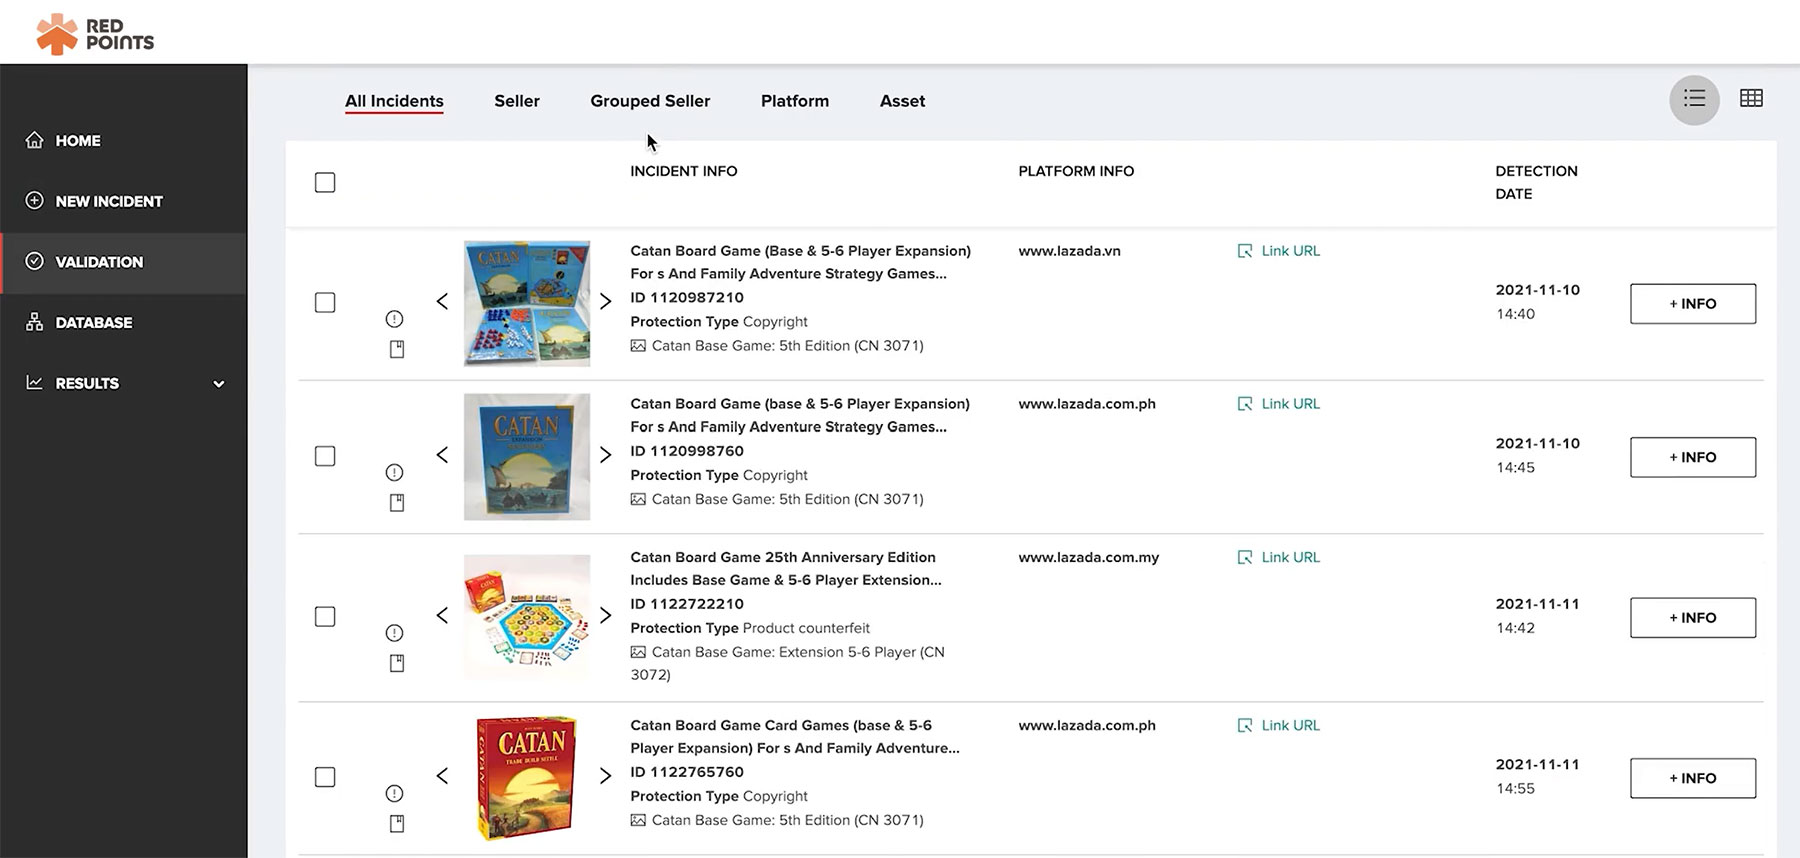Click note icon for incident 1122765760
The image size is (1800, 858).
pos(397,824)
